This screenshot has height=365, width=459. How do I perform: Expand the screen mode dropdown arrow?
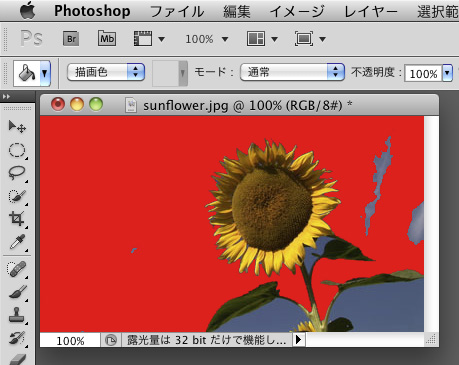coord(322,39)
